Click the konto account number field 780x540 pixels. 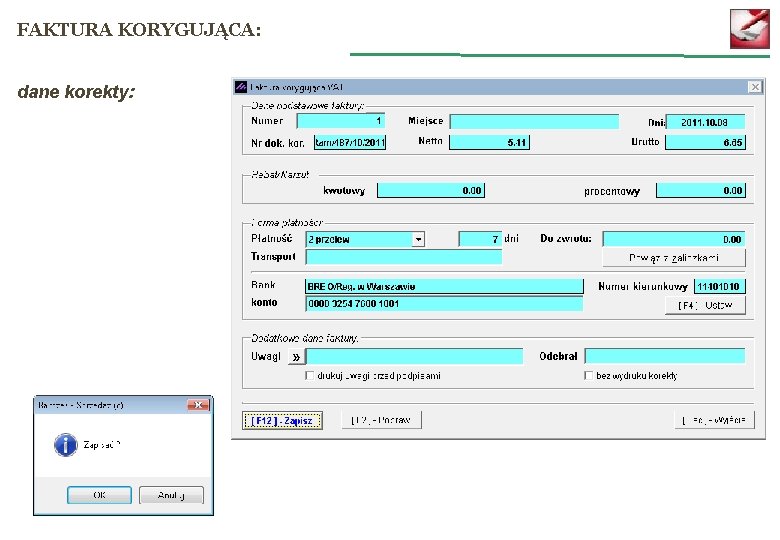click(444, 303)
